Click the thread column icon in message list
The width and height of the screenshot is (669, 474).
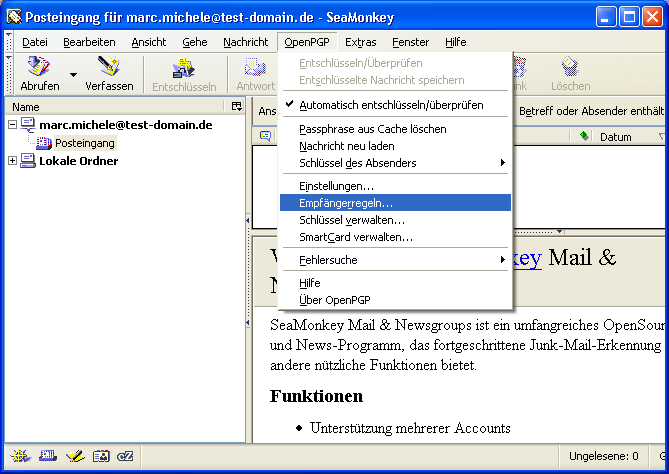tap(265, 137)
